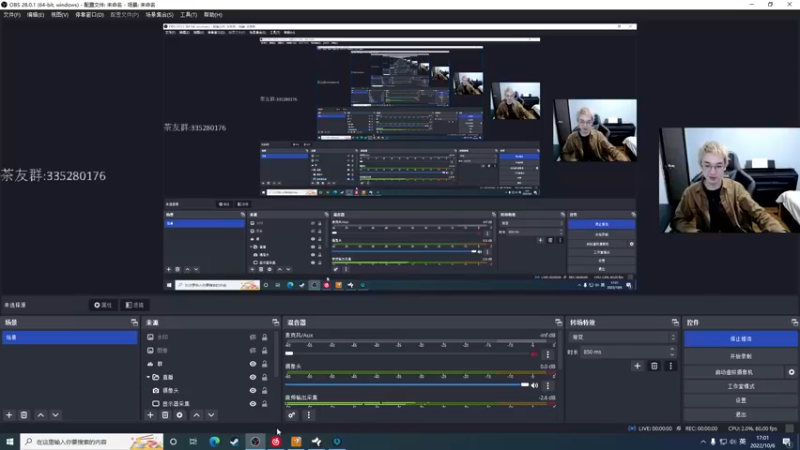Undock the Sources panel using its float icon
Screen dimensions: 800x450
276,322
